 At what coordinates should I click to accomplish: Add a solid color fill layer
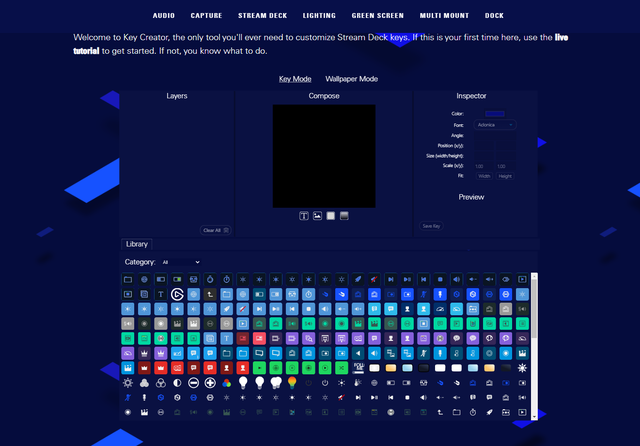click(331, 216)
